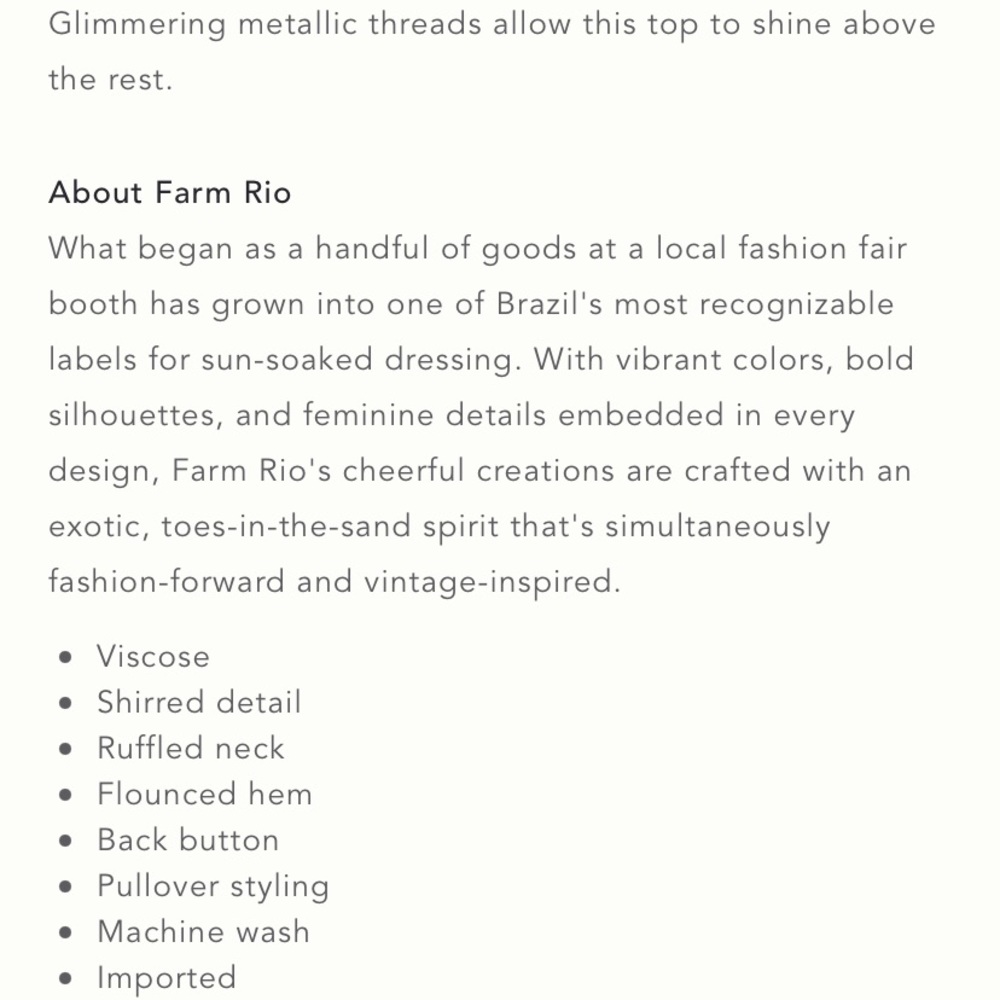This screenshot has width=1000, height=1000.
Task: Click the bullet dot beside Flounced hem
Action: point(65,795)
